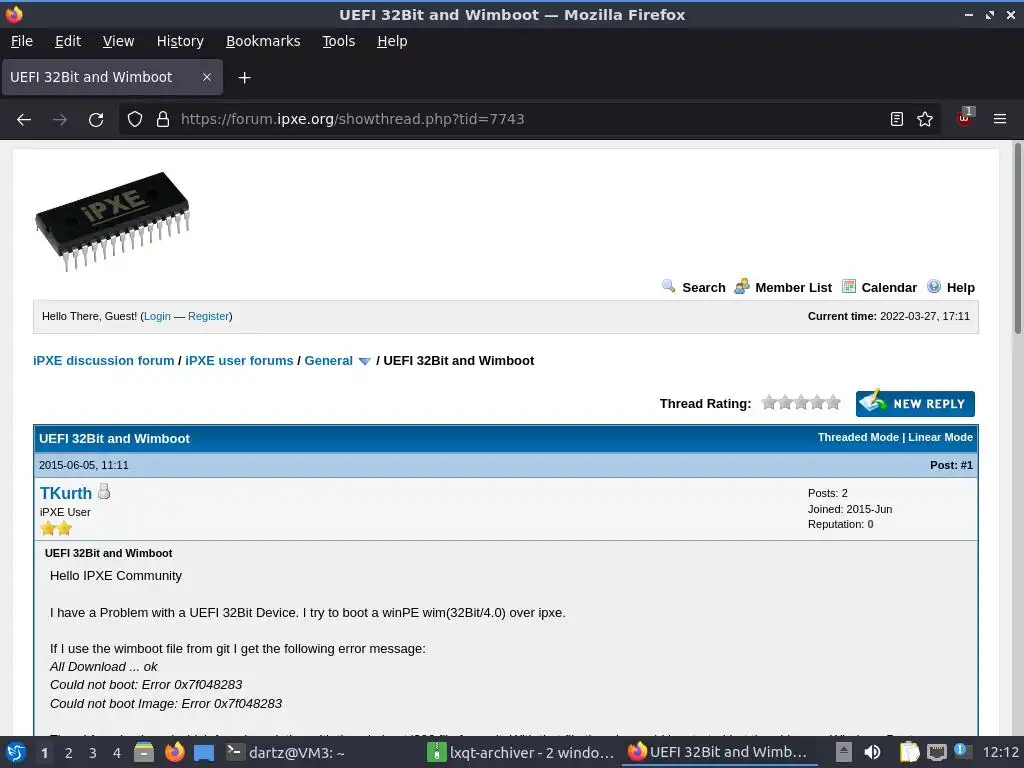Click the NEW REPLY button
Viewport: 1024px width, 768px height.
(x=915, y=404)
